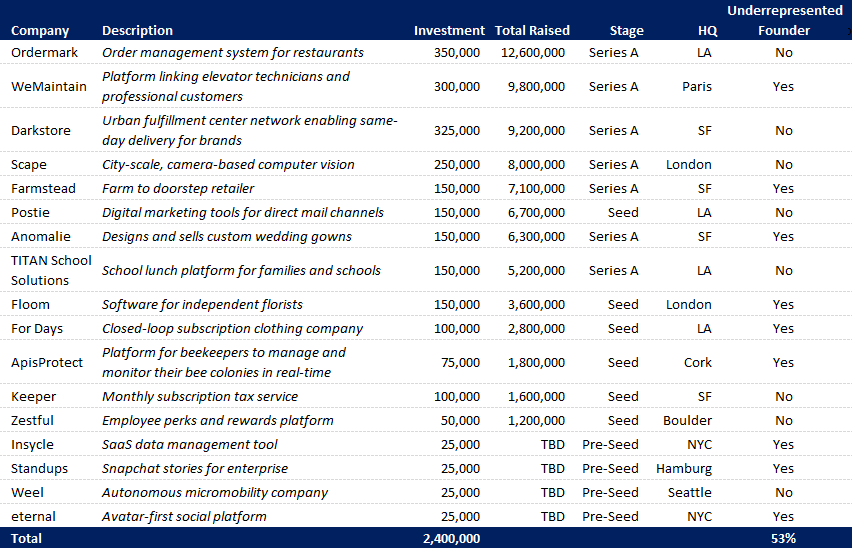Select the Postie company cell
Viewport: 852px width, 548px height.
coord(30,212)
